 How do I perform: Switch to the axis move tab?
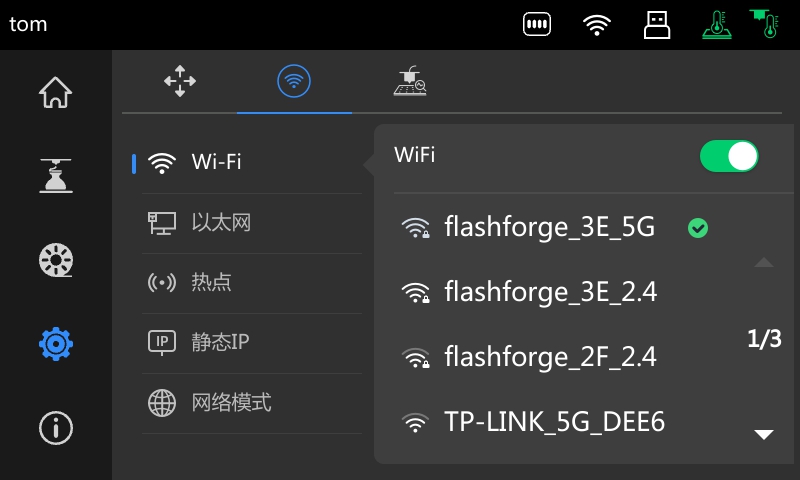pos(180,81)
